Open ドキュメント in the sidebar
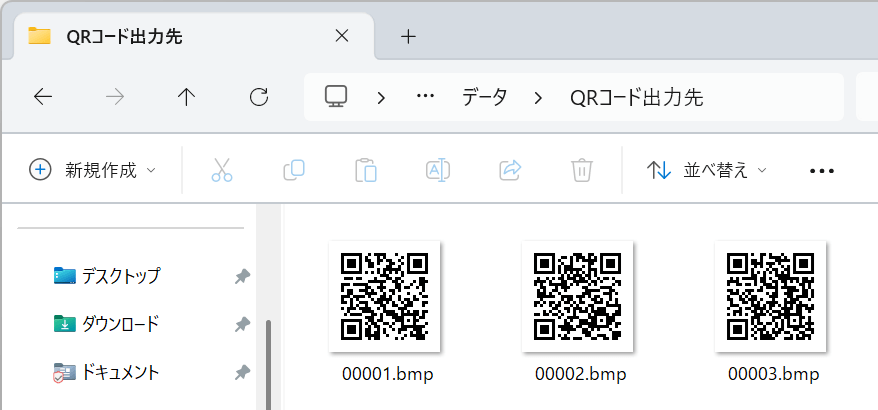The width and height of the screenshot is (878, 410). [106, 372]
